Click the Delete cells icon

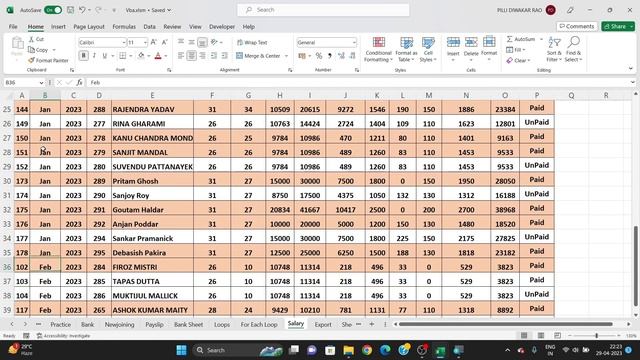[471, 42]
